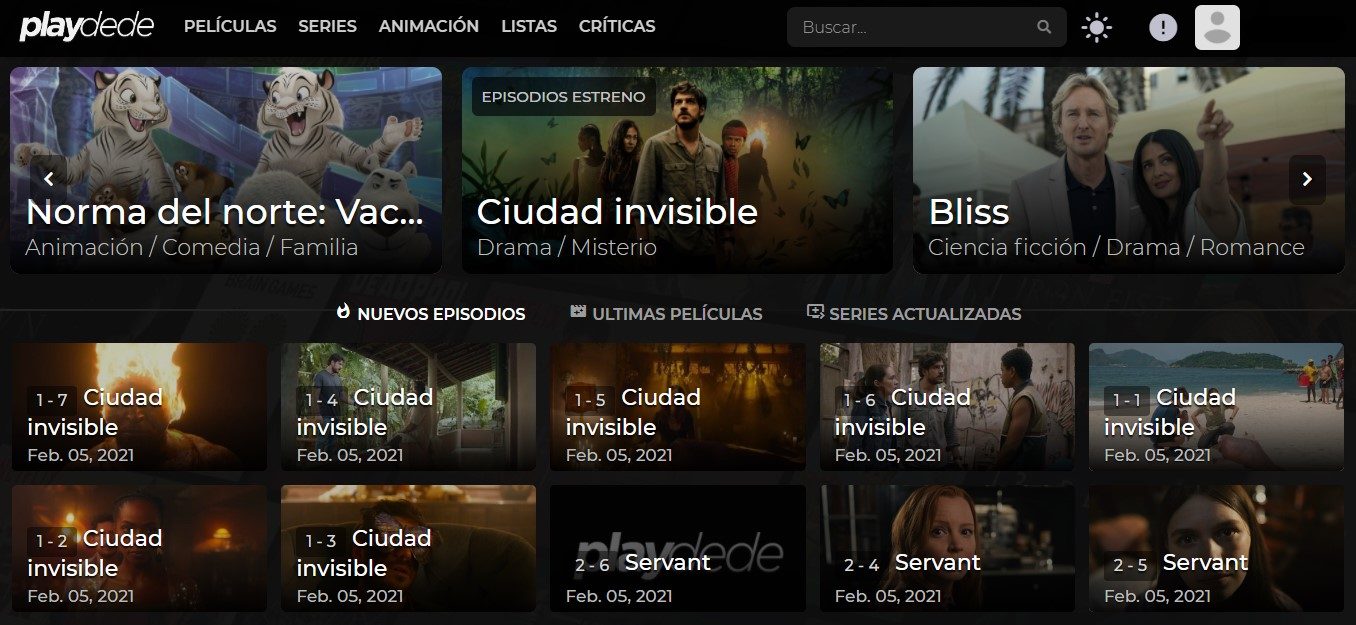
Task: Switch to Ultimas Películas tab
Action: (x=666, y=313)
